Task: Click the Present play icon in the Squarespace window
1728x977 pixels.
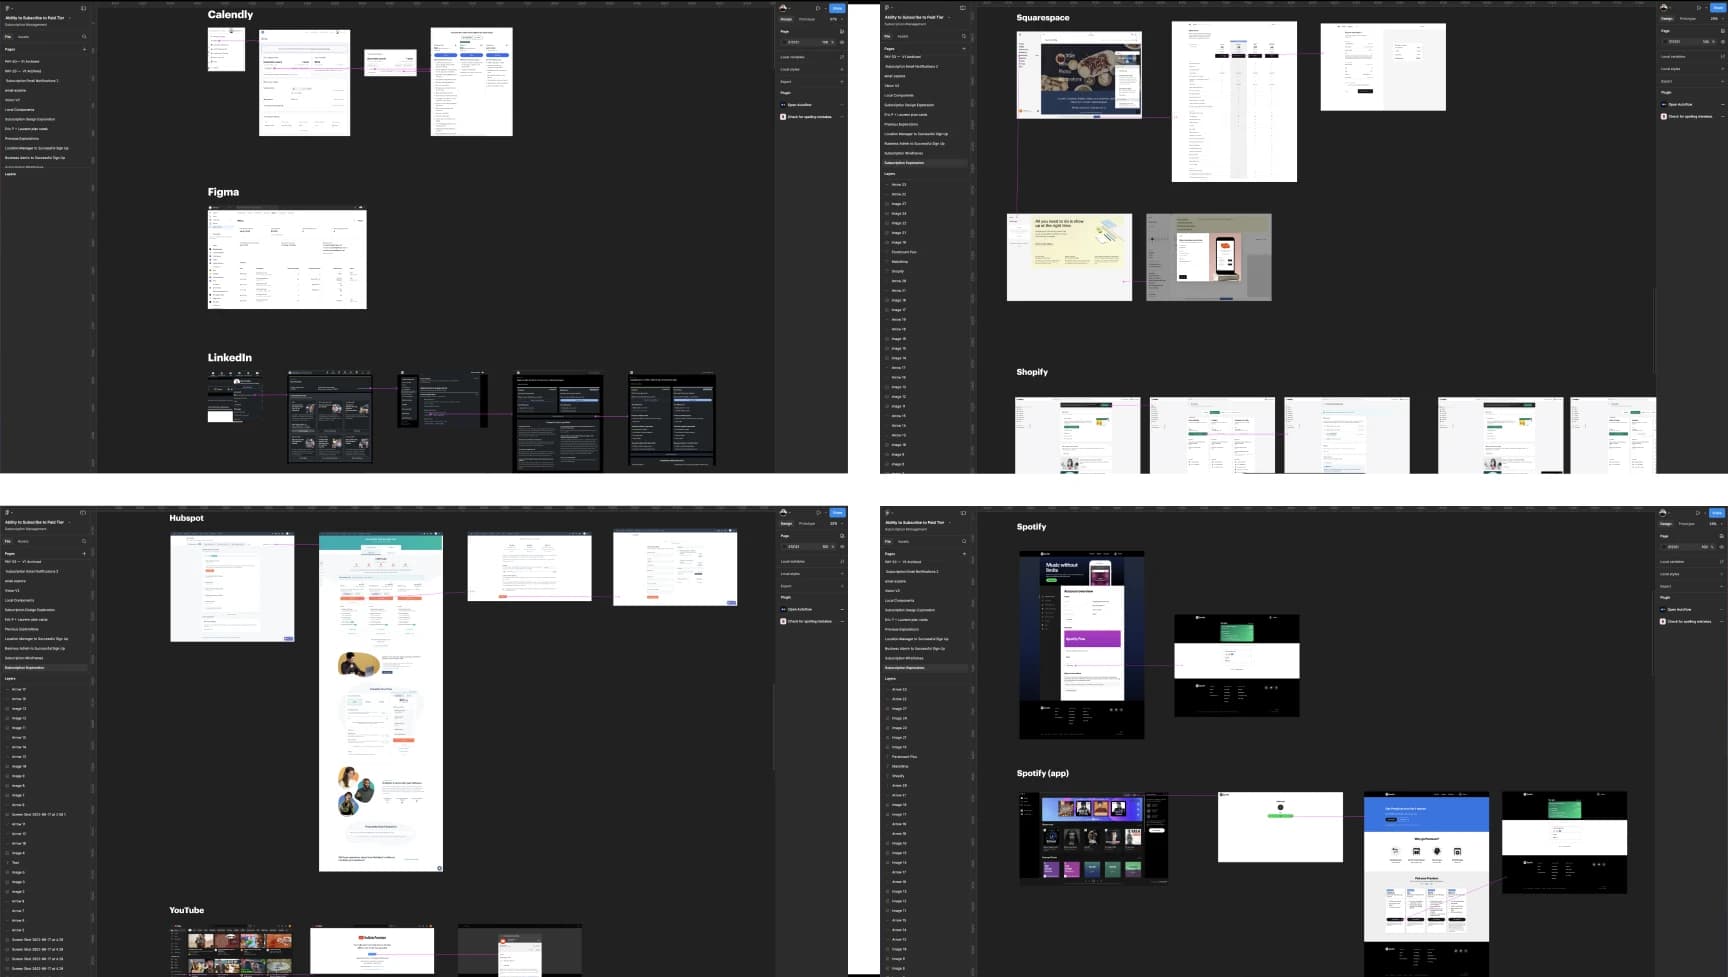Action: [x=1698, y=8]
